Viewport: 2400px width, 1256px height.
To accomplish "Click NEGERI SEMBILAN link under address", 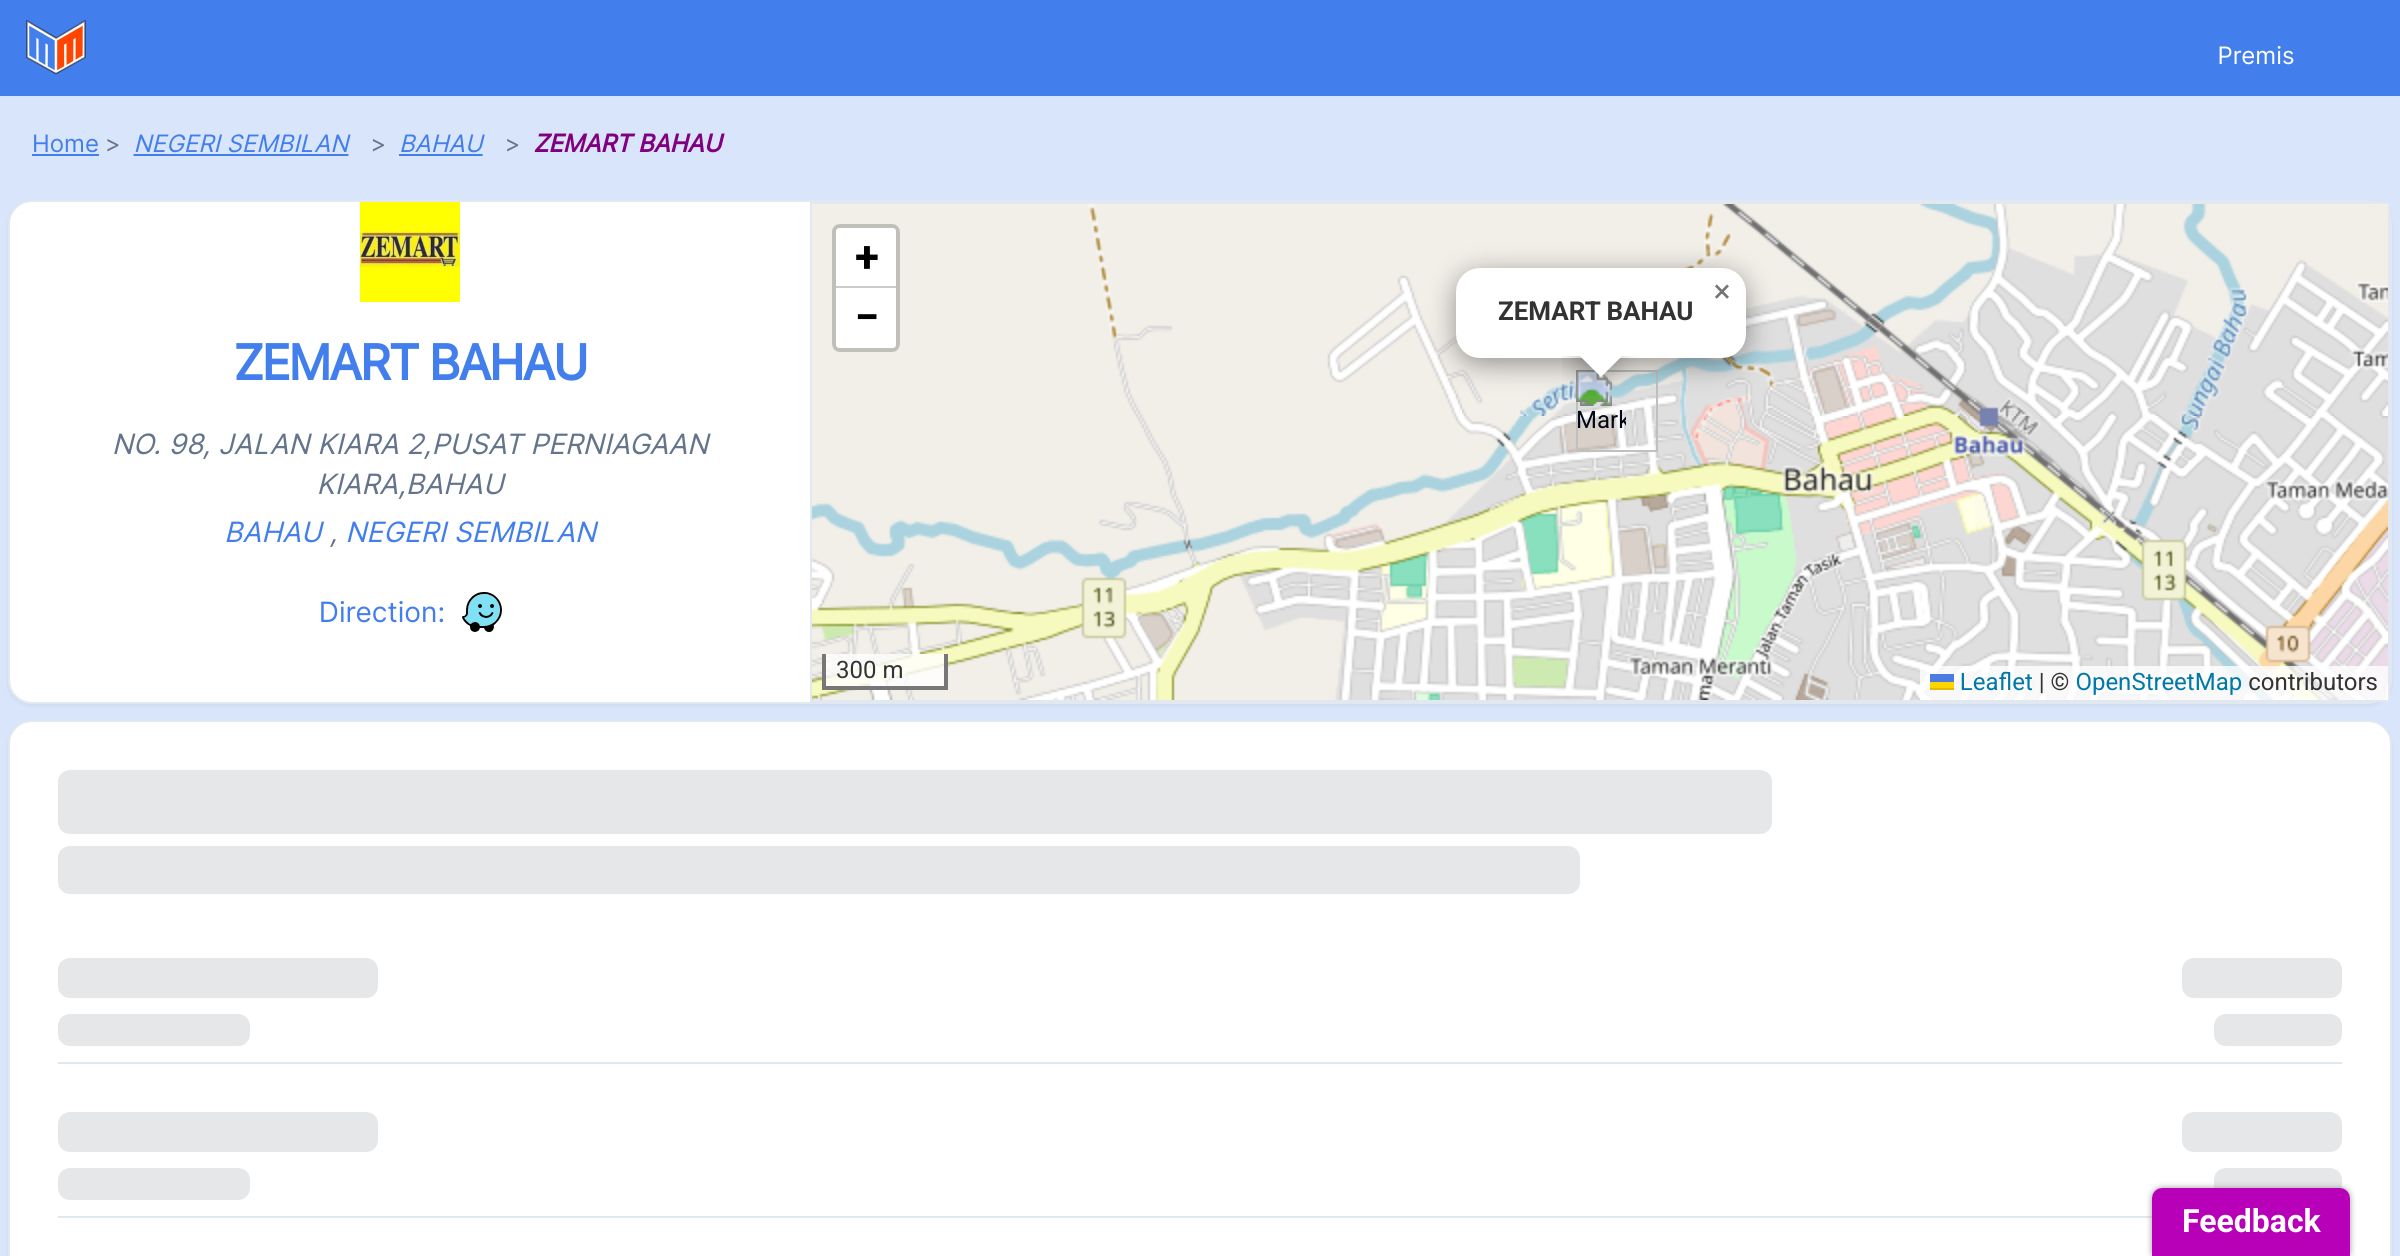I will (472, 532).
